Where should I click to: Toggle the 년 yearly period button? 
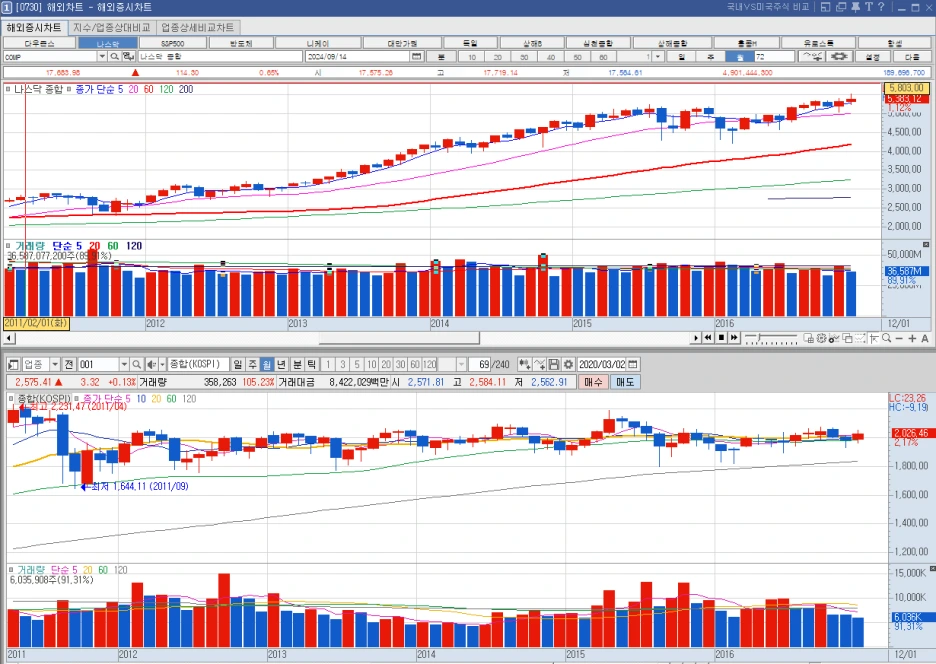tap(282, 364)
